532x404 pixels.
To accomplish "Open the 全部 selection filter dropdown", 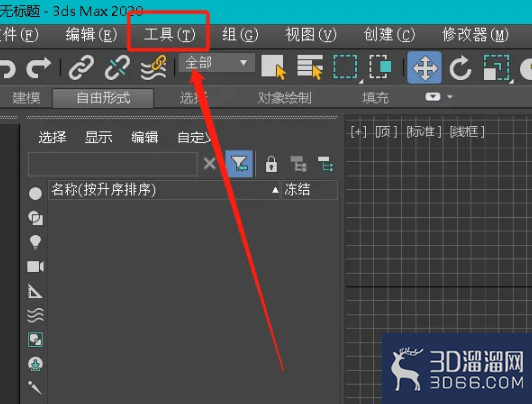I will [216, 62].
